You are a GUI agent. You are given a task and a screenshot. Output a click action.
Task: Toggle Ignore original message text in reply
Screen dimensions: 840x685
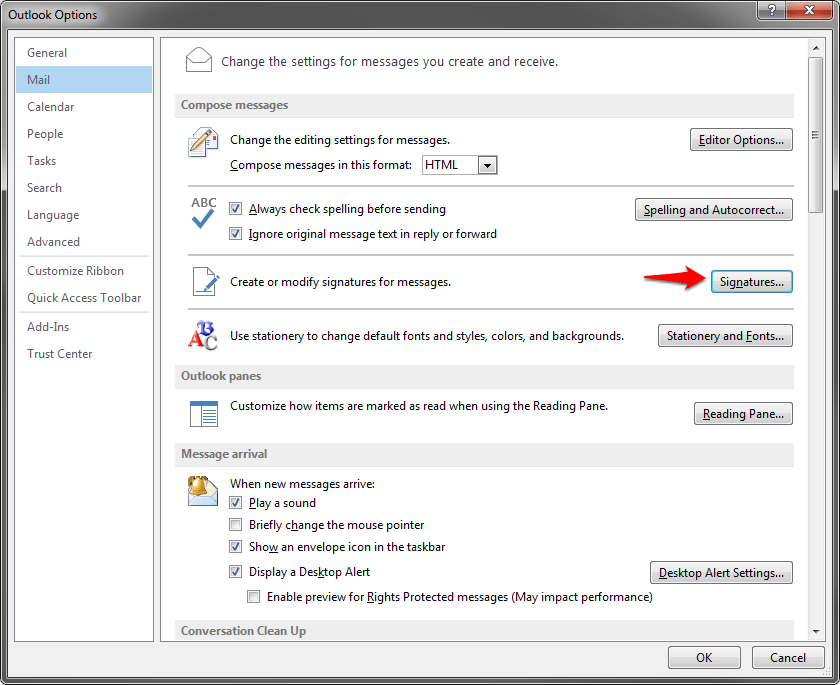(235, 234)
